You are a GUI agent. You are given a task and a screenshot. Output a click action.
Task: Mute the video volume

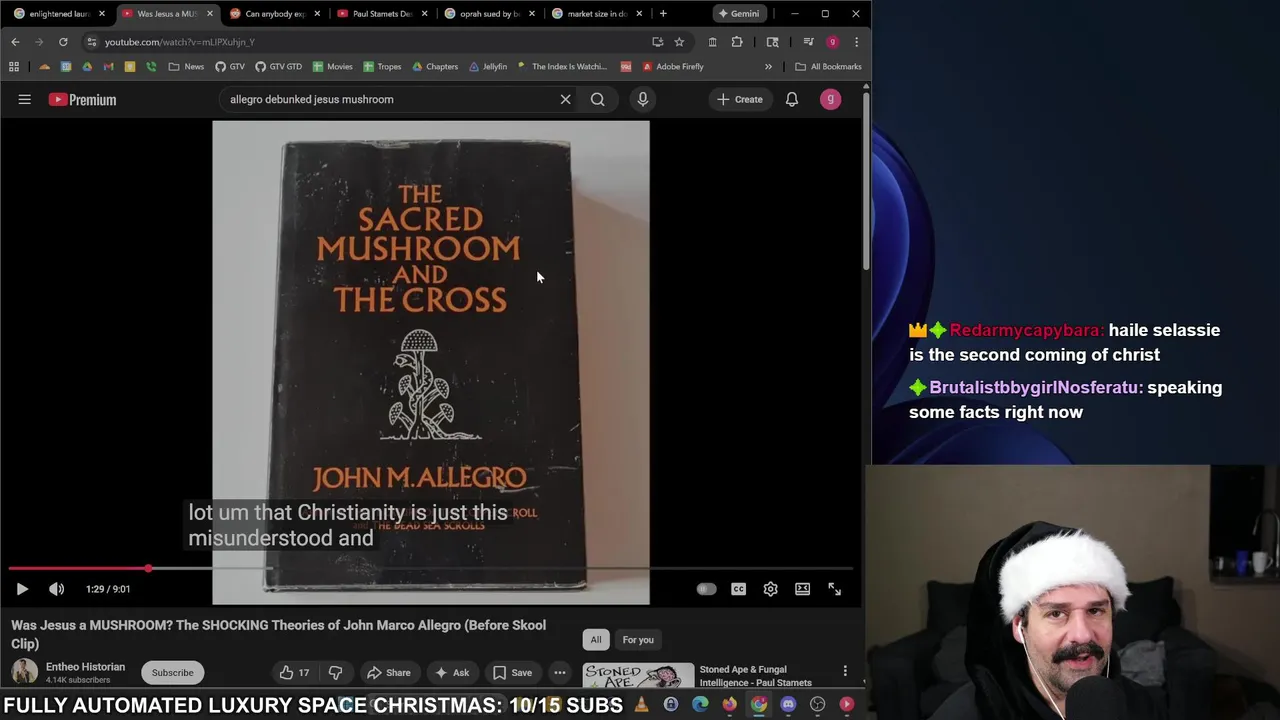point(57,589)
